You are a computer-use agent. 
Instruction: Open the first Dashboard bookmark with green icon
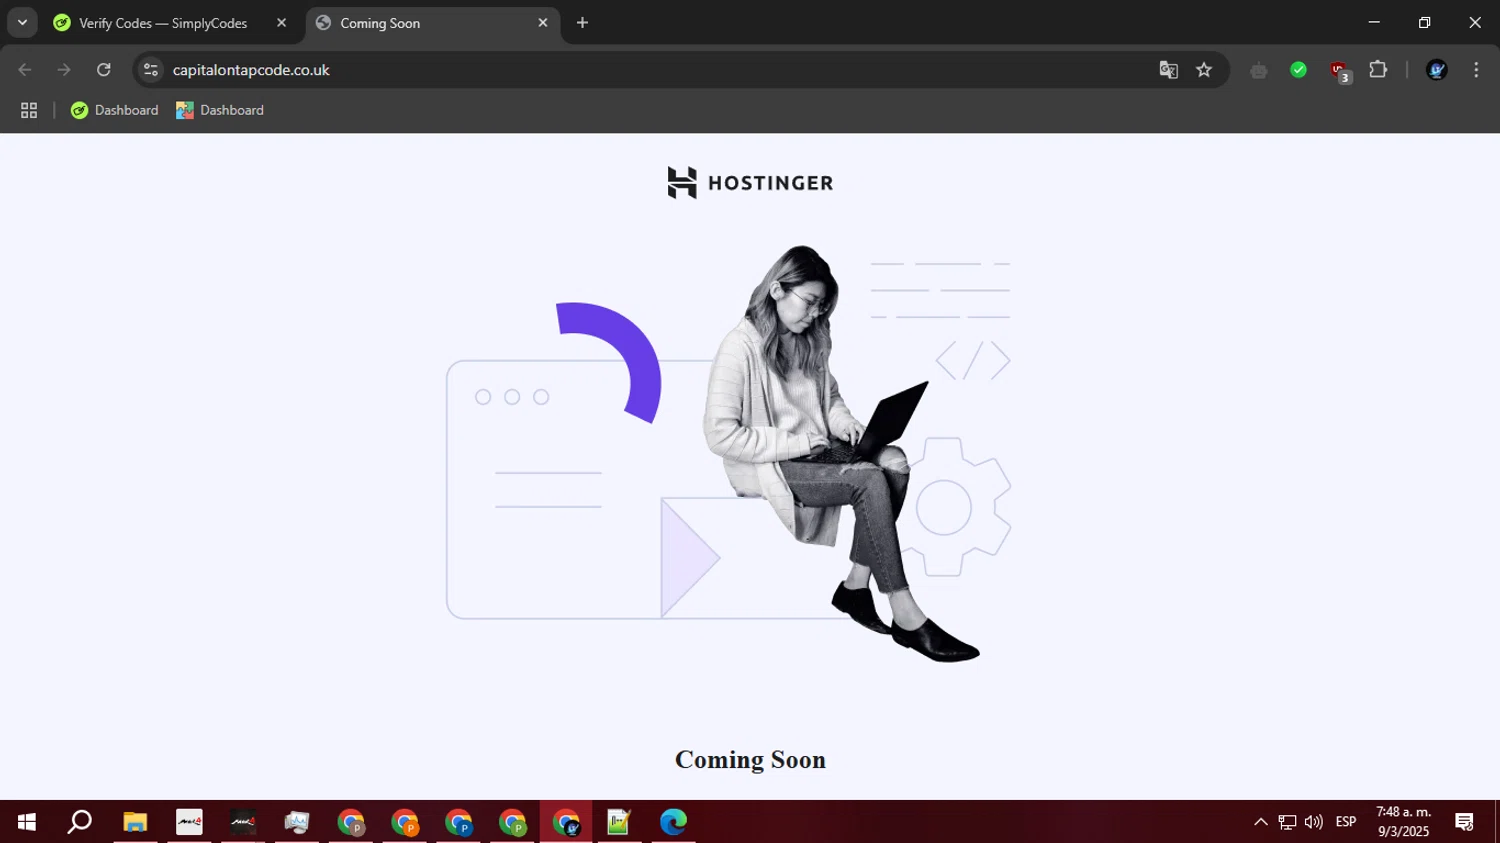114,110
